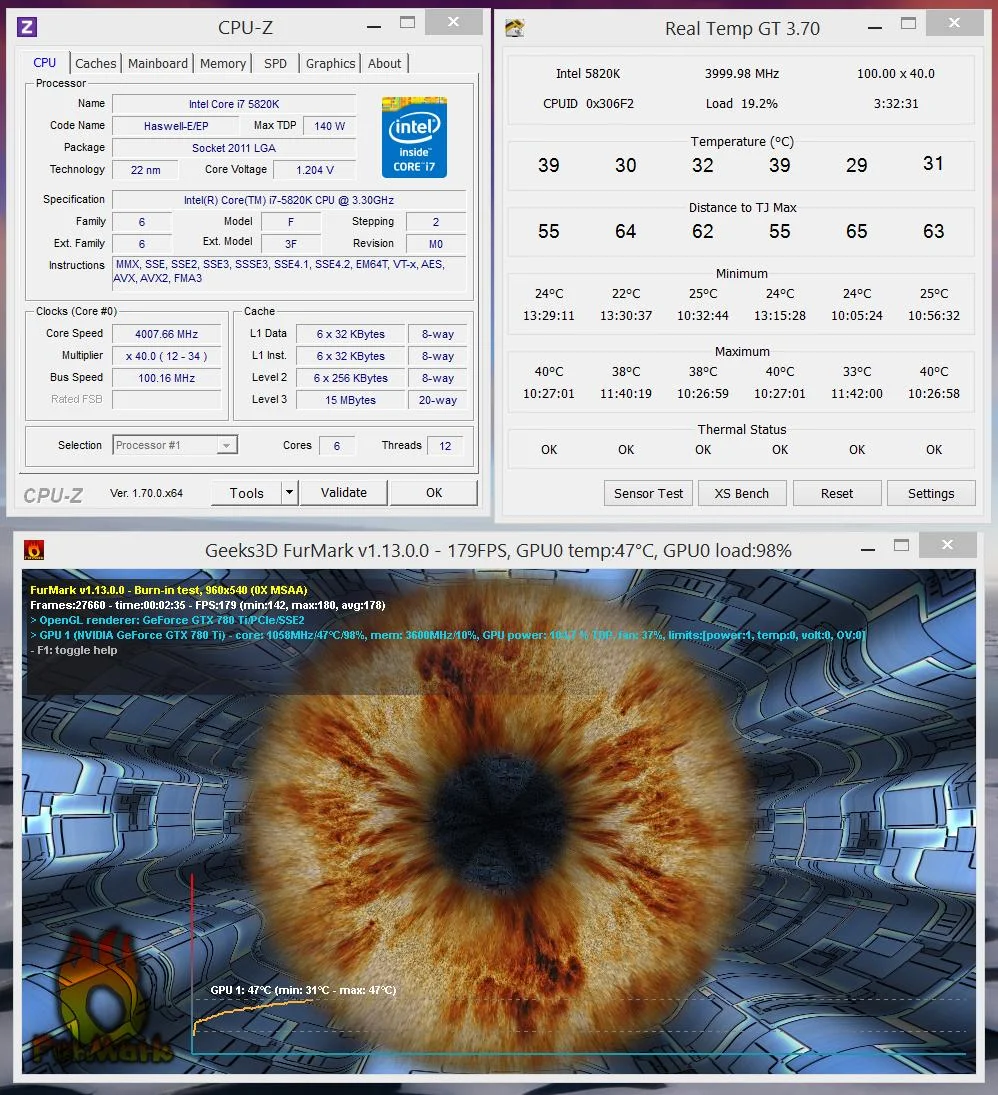Viewport: 998px width, 1095px height.
Task: Minimize the CPU-Z window
Action: (x=374, y=27)
